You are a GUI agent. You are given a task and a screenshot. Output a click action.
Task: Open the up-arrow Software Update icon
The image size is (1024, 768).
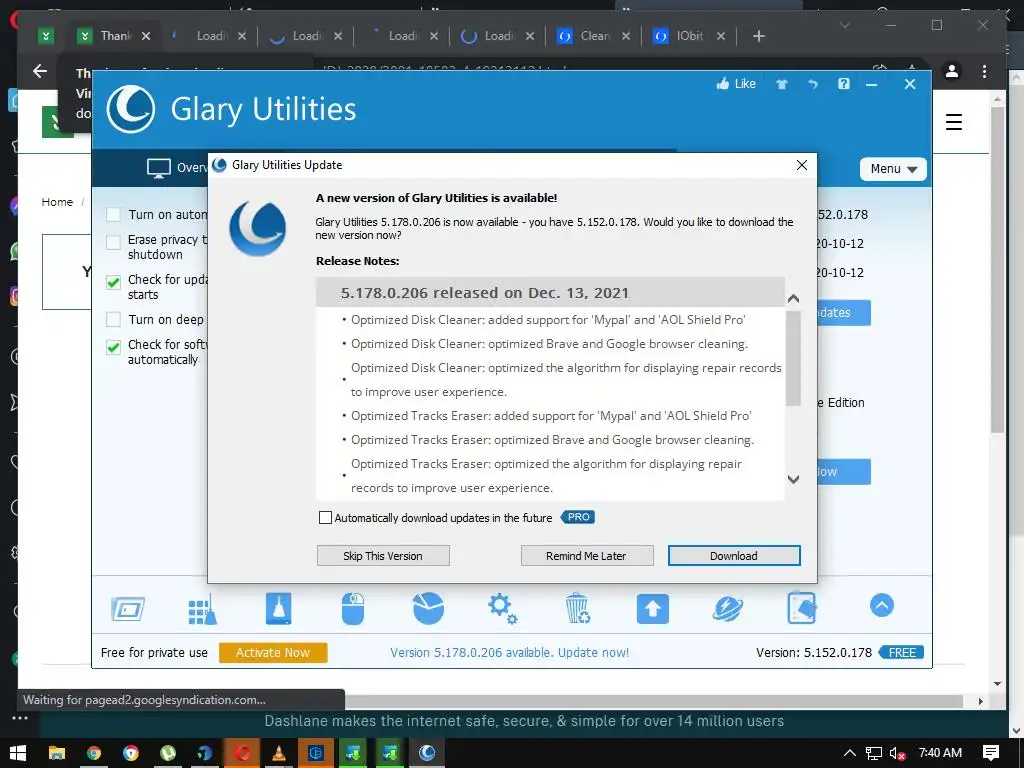pyautogui.click(x=653, y=609)
